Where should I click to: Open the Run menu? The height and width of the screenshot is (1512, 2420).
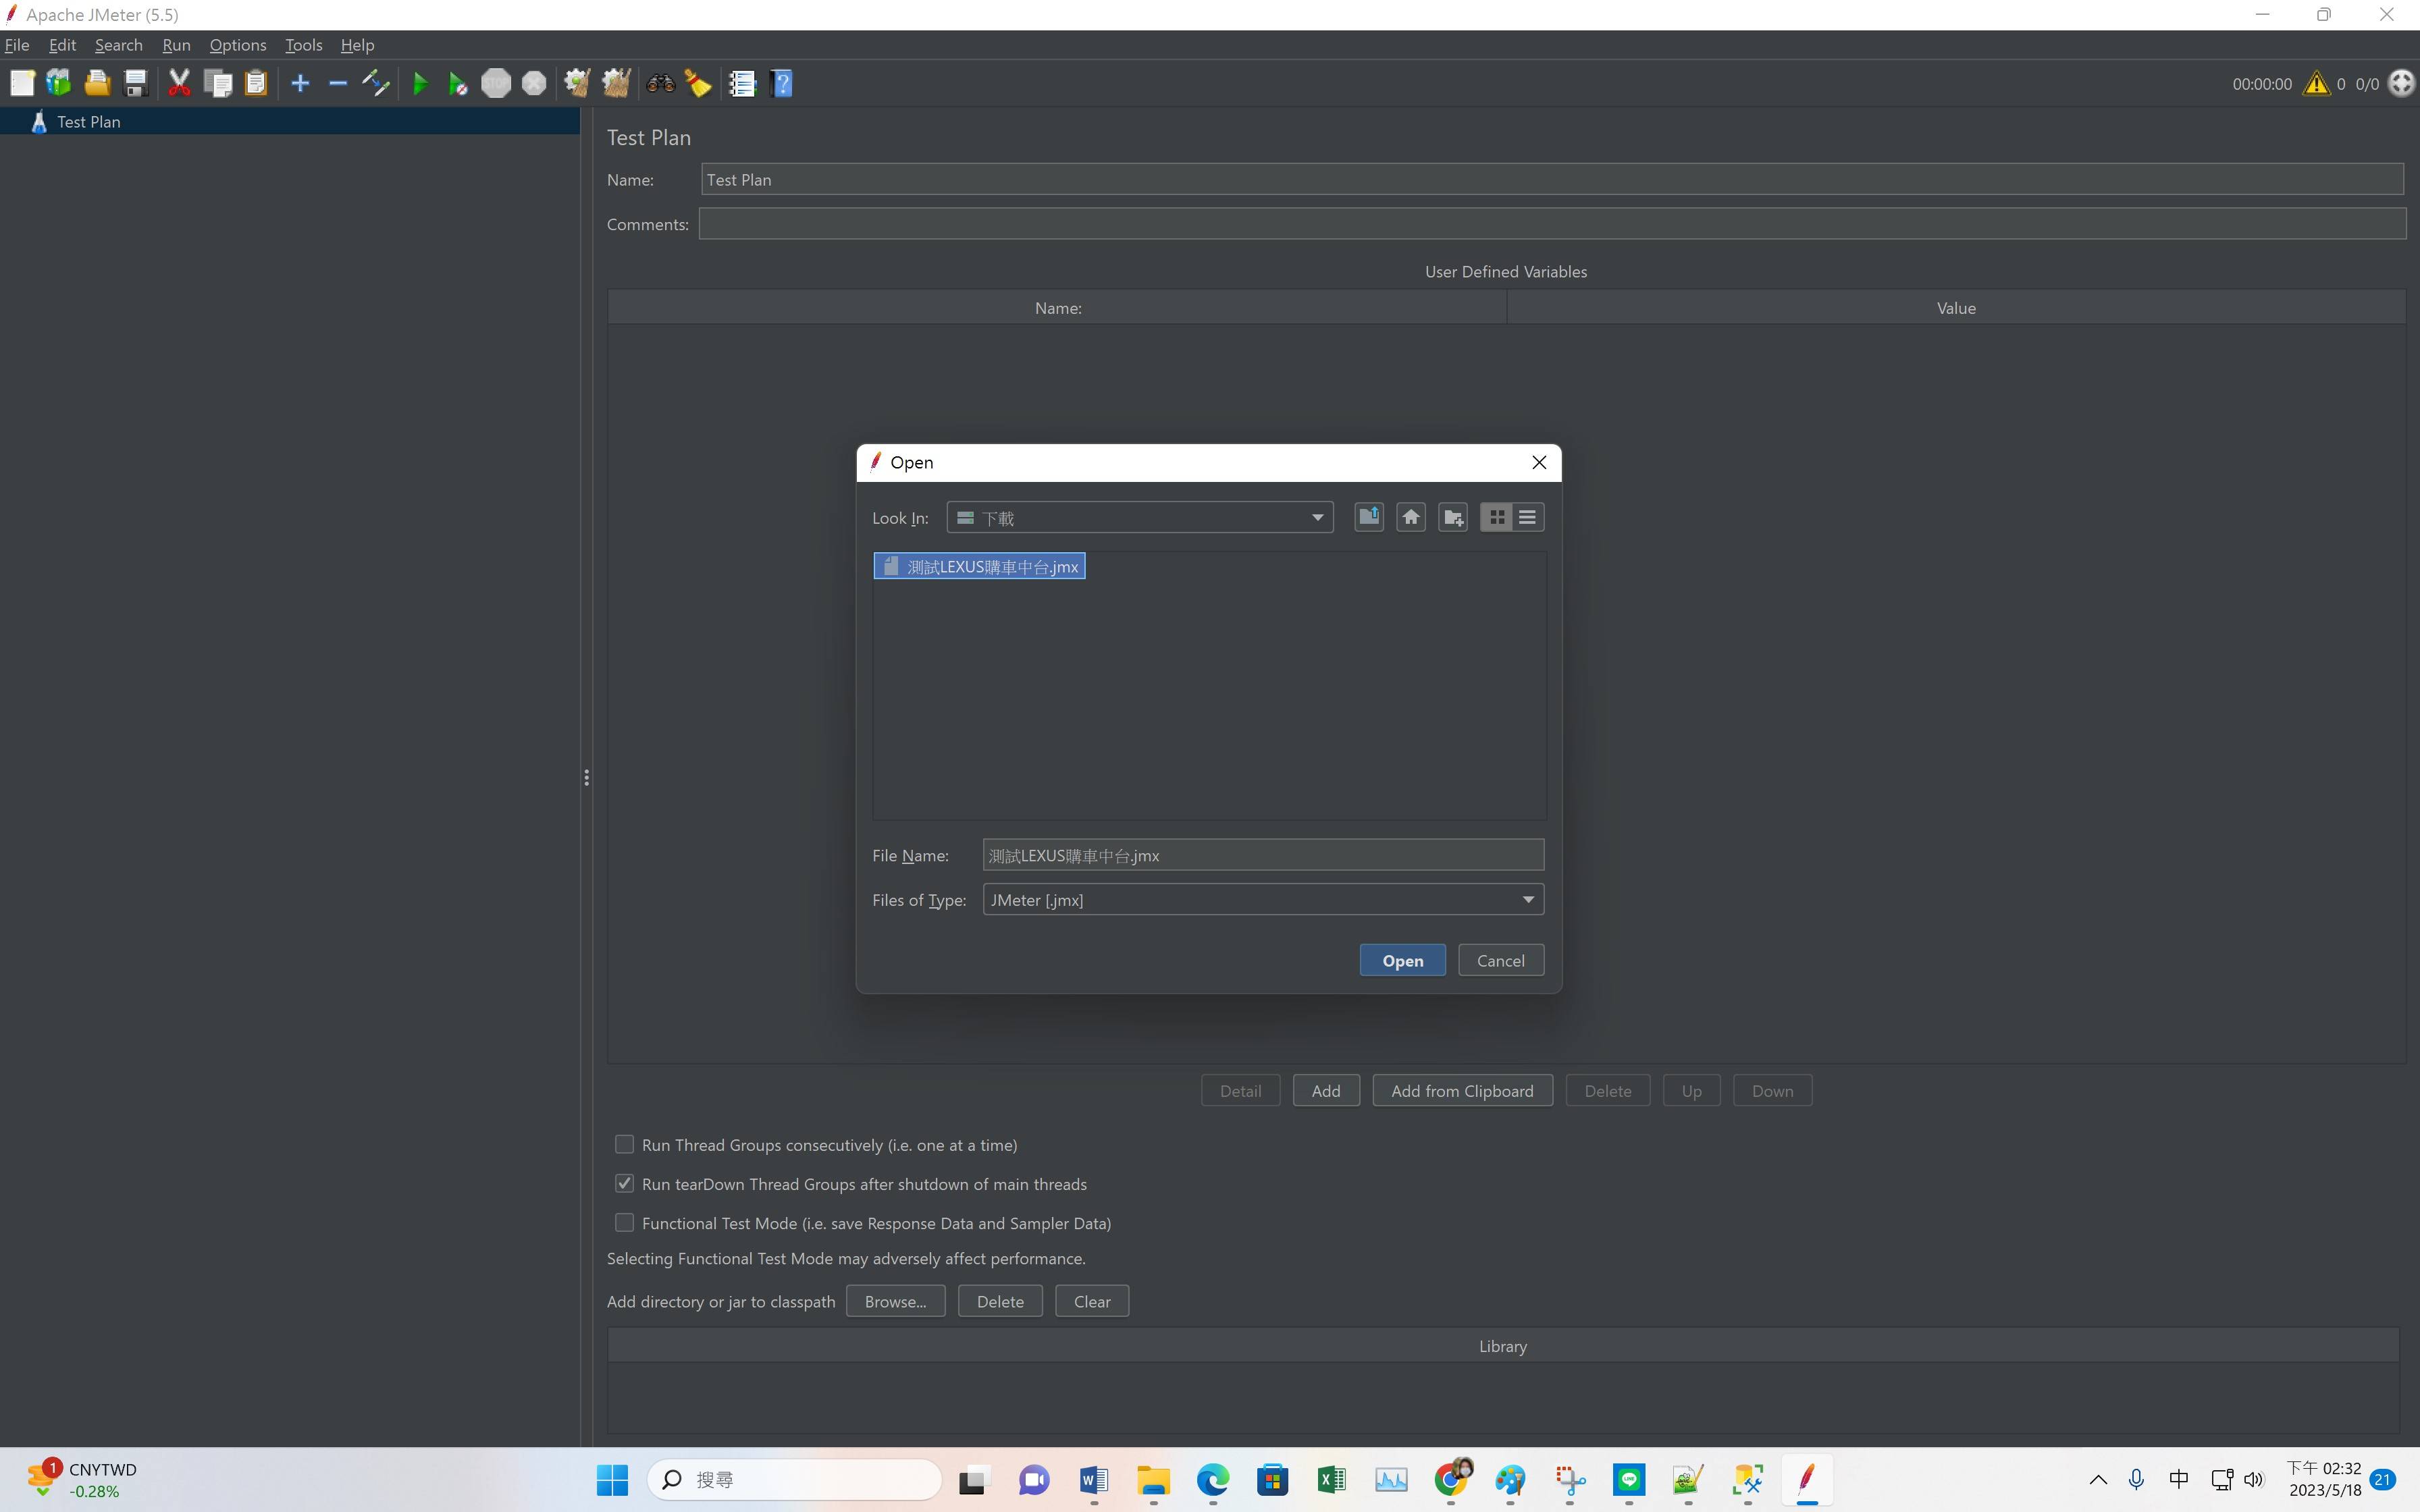tap(176, 45)
